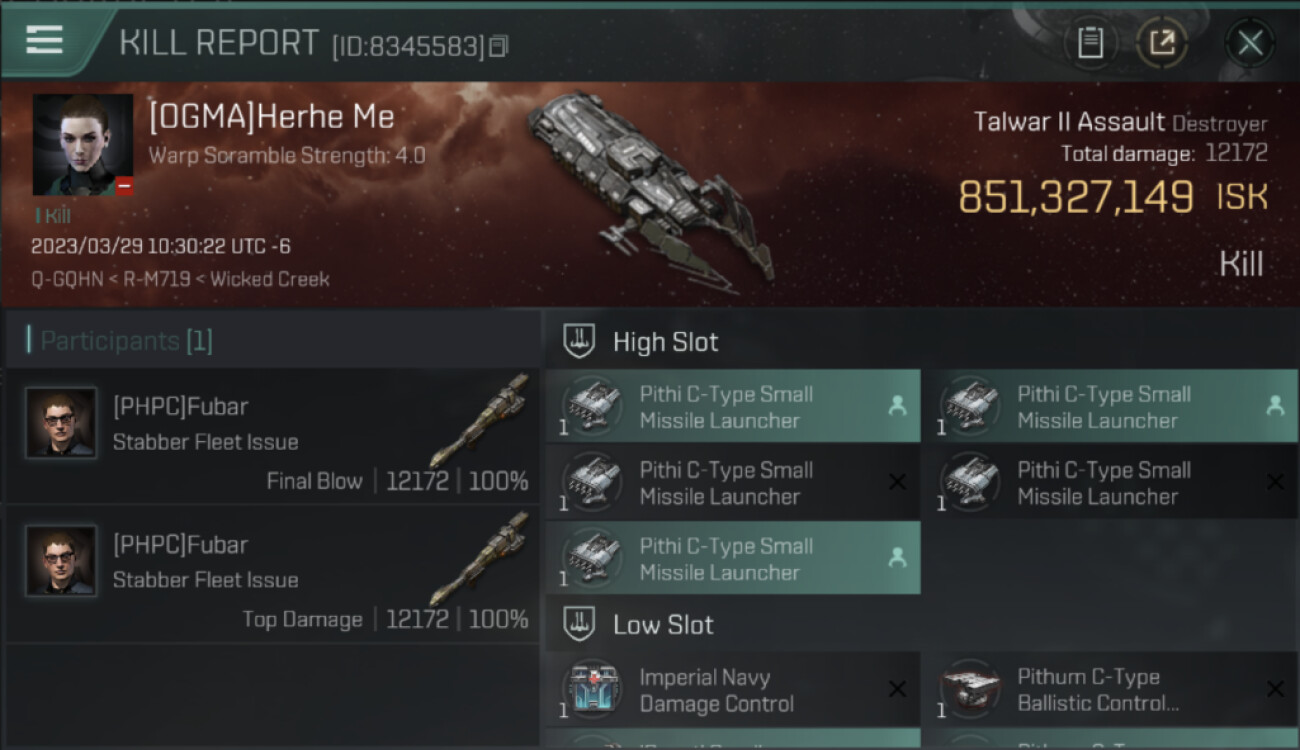Open the hamburger menu icon
The image size is (1300, 750).
pyautogui.click(x=44, y=40)
